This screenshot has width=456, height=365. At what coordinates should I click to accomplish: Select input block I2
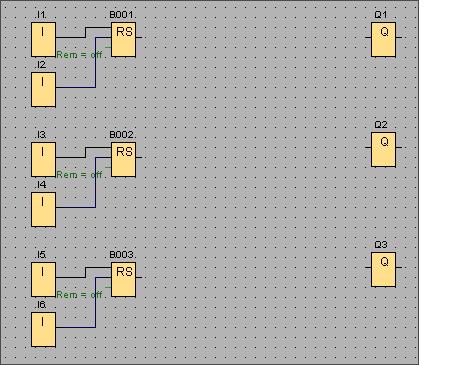point(43,89)
